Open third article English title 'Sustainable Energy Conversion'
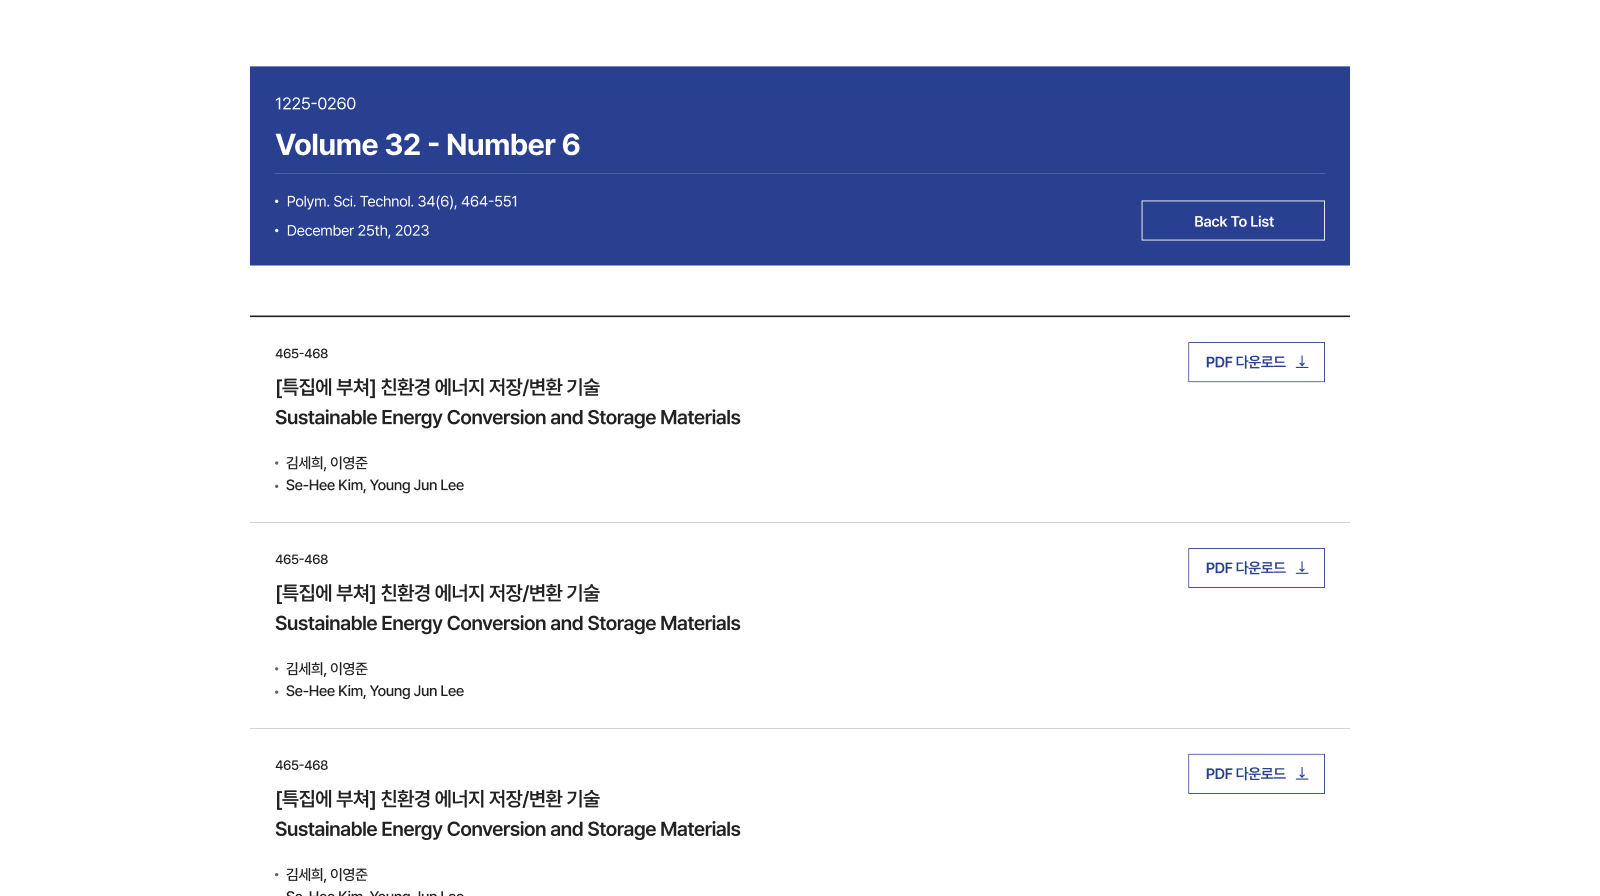 [x=507, y=830]
